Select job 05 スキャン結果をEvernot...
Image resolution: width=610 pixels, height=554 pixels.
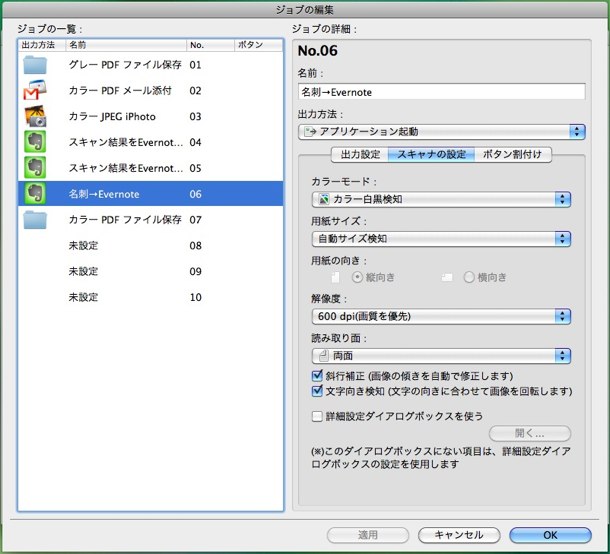pyautogui.click(x=151, y=168)
